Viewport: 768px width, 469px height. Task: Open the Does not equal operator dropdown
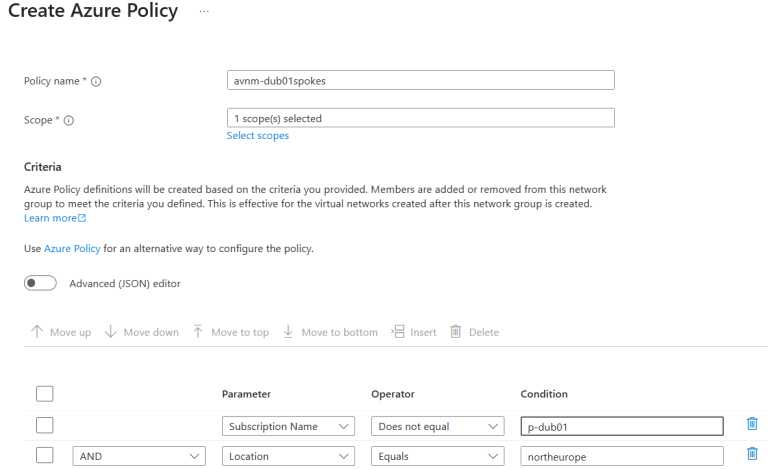click(437, 426)
